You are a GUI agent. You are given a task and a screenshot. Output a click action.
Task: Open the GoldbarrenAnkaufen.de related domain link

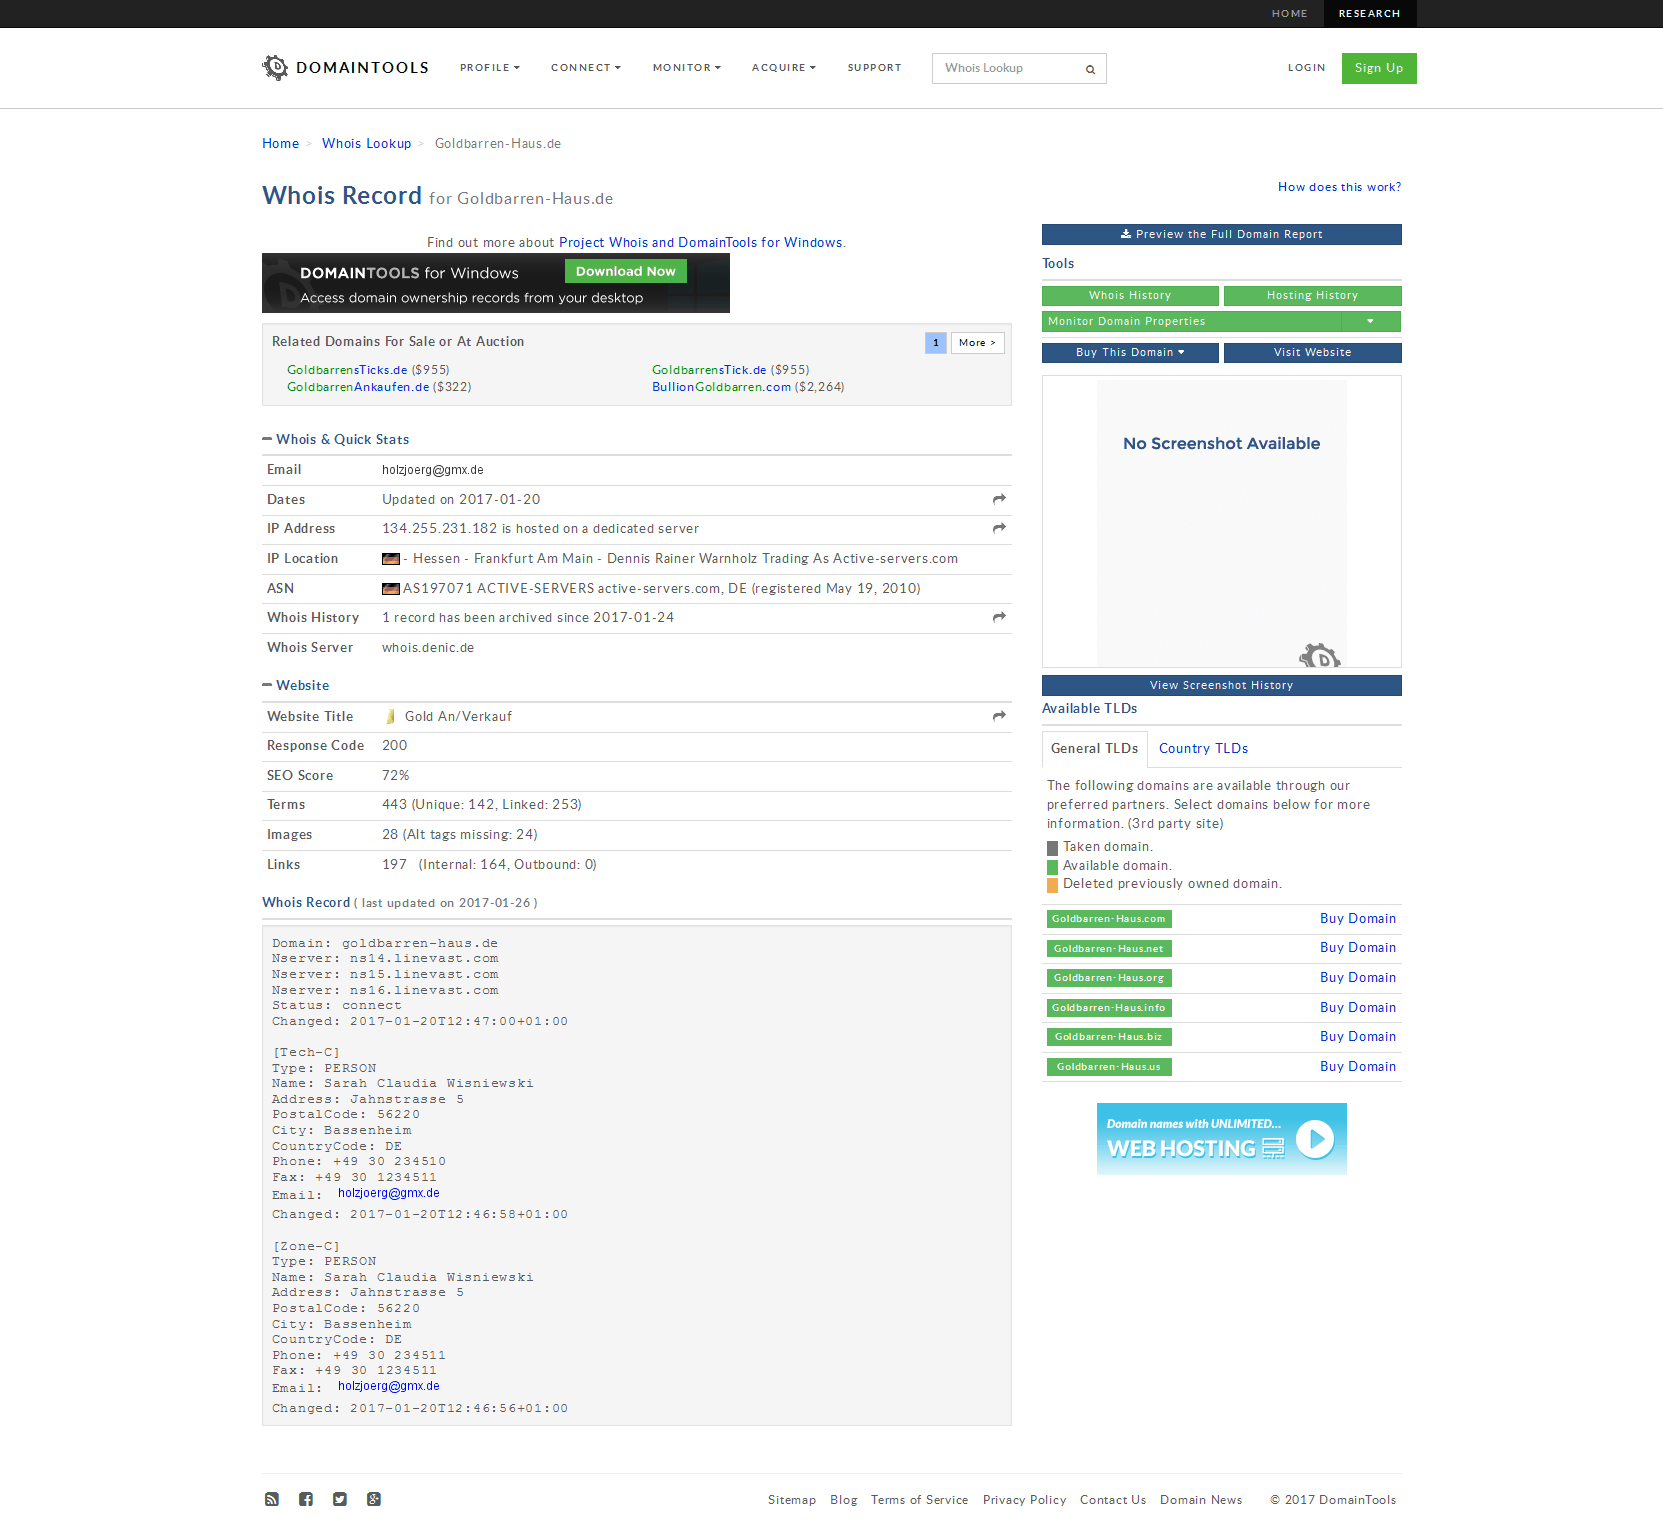tap(358, 387)
